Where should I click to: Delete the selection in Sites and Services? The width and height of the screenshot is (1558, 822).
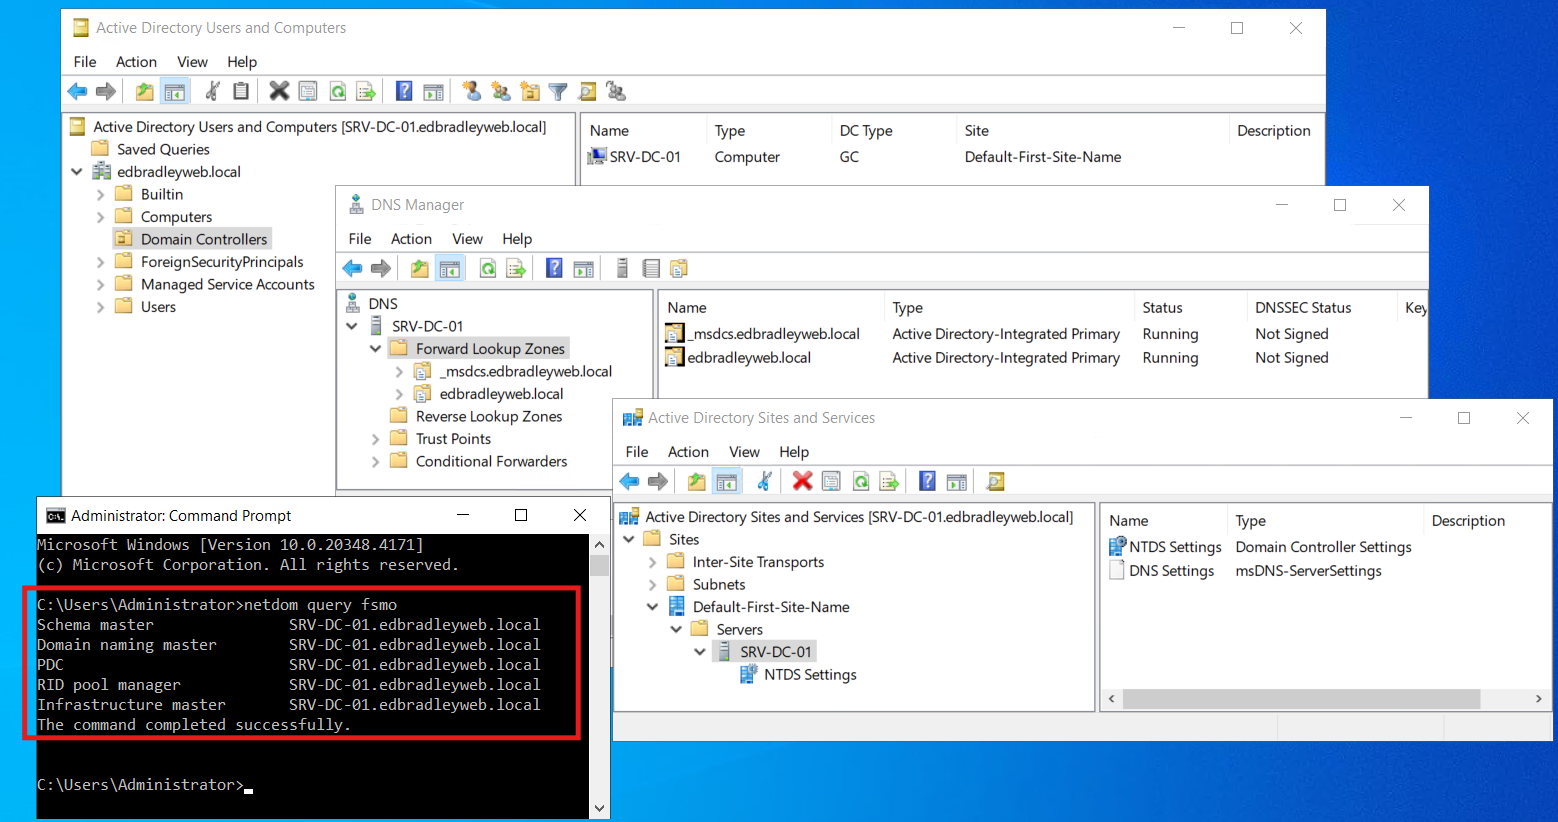[801, 481]
